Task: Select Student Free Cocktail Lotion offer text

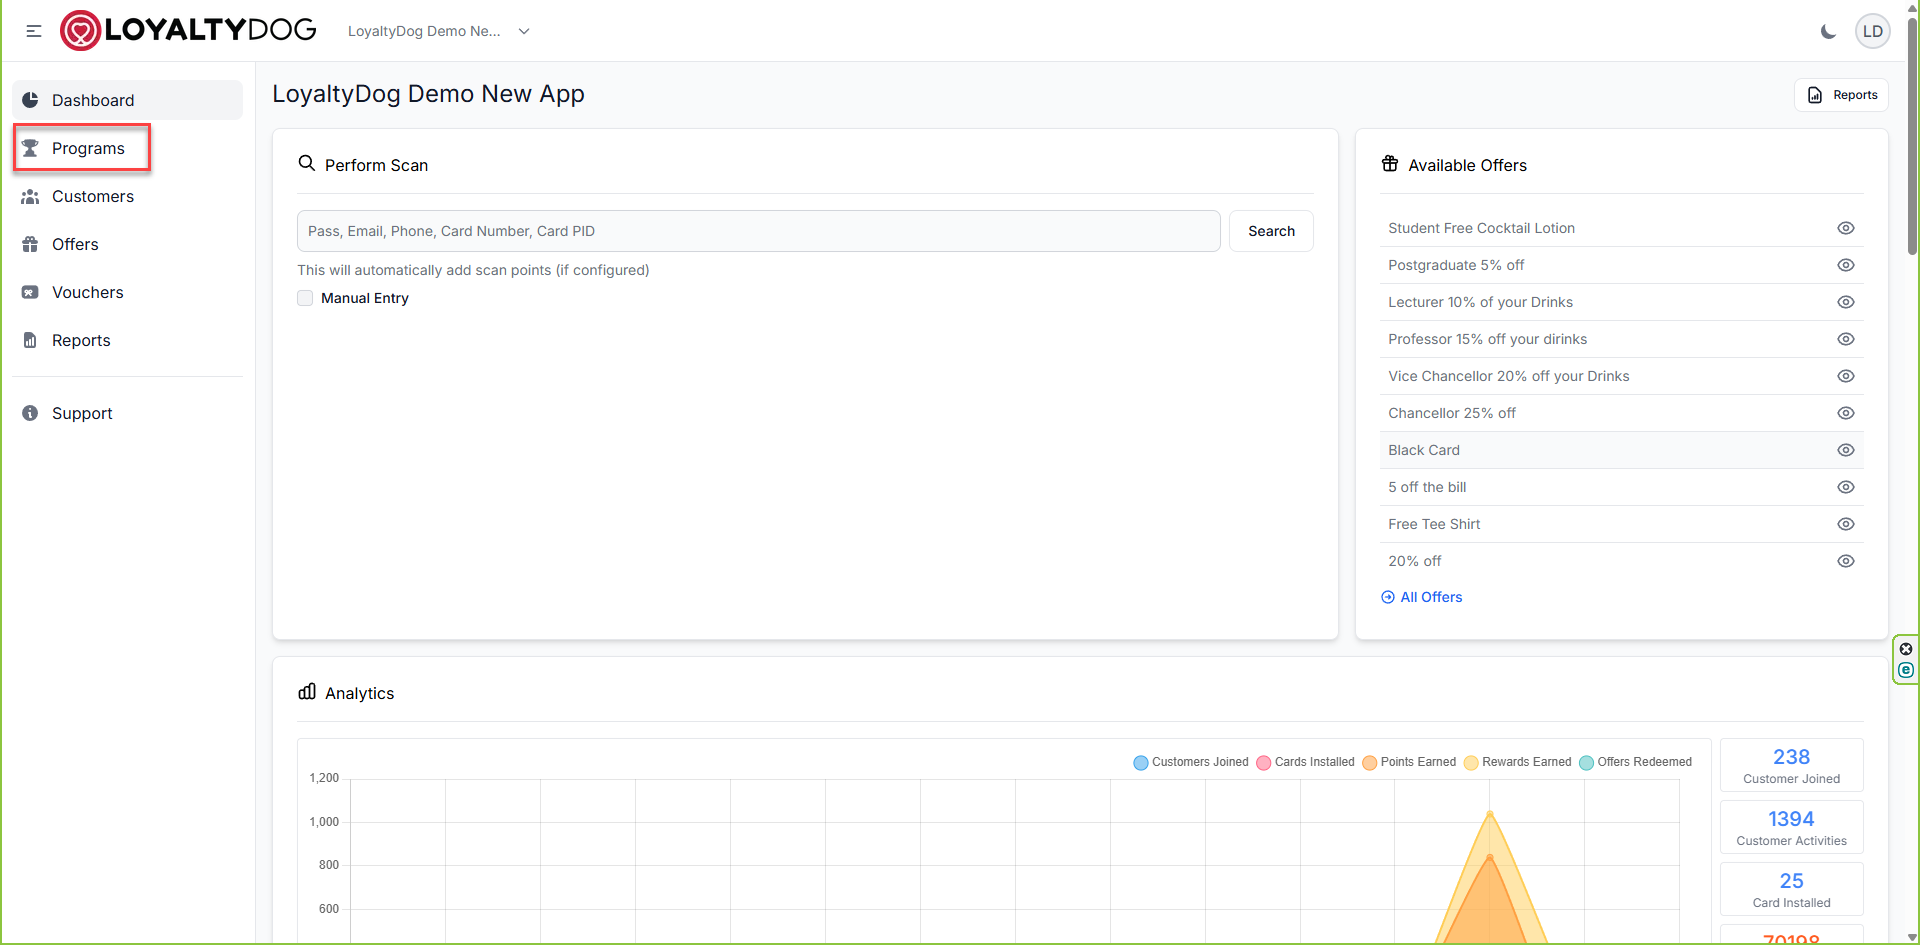Action: (x=1481, y=228)
